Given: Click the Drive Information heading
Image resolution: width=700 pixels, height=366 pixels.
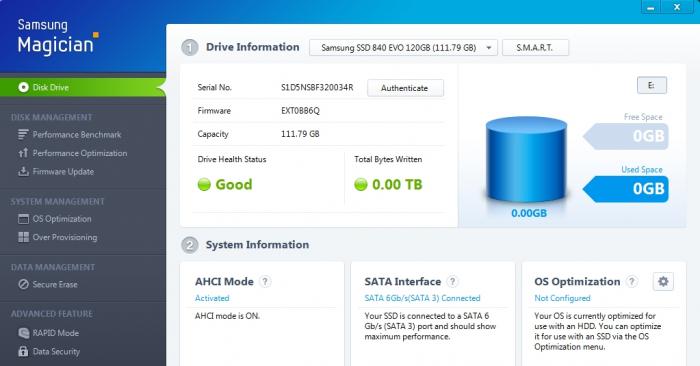Looking at the screenshot, I should tap(253, 47).
